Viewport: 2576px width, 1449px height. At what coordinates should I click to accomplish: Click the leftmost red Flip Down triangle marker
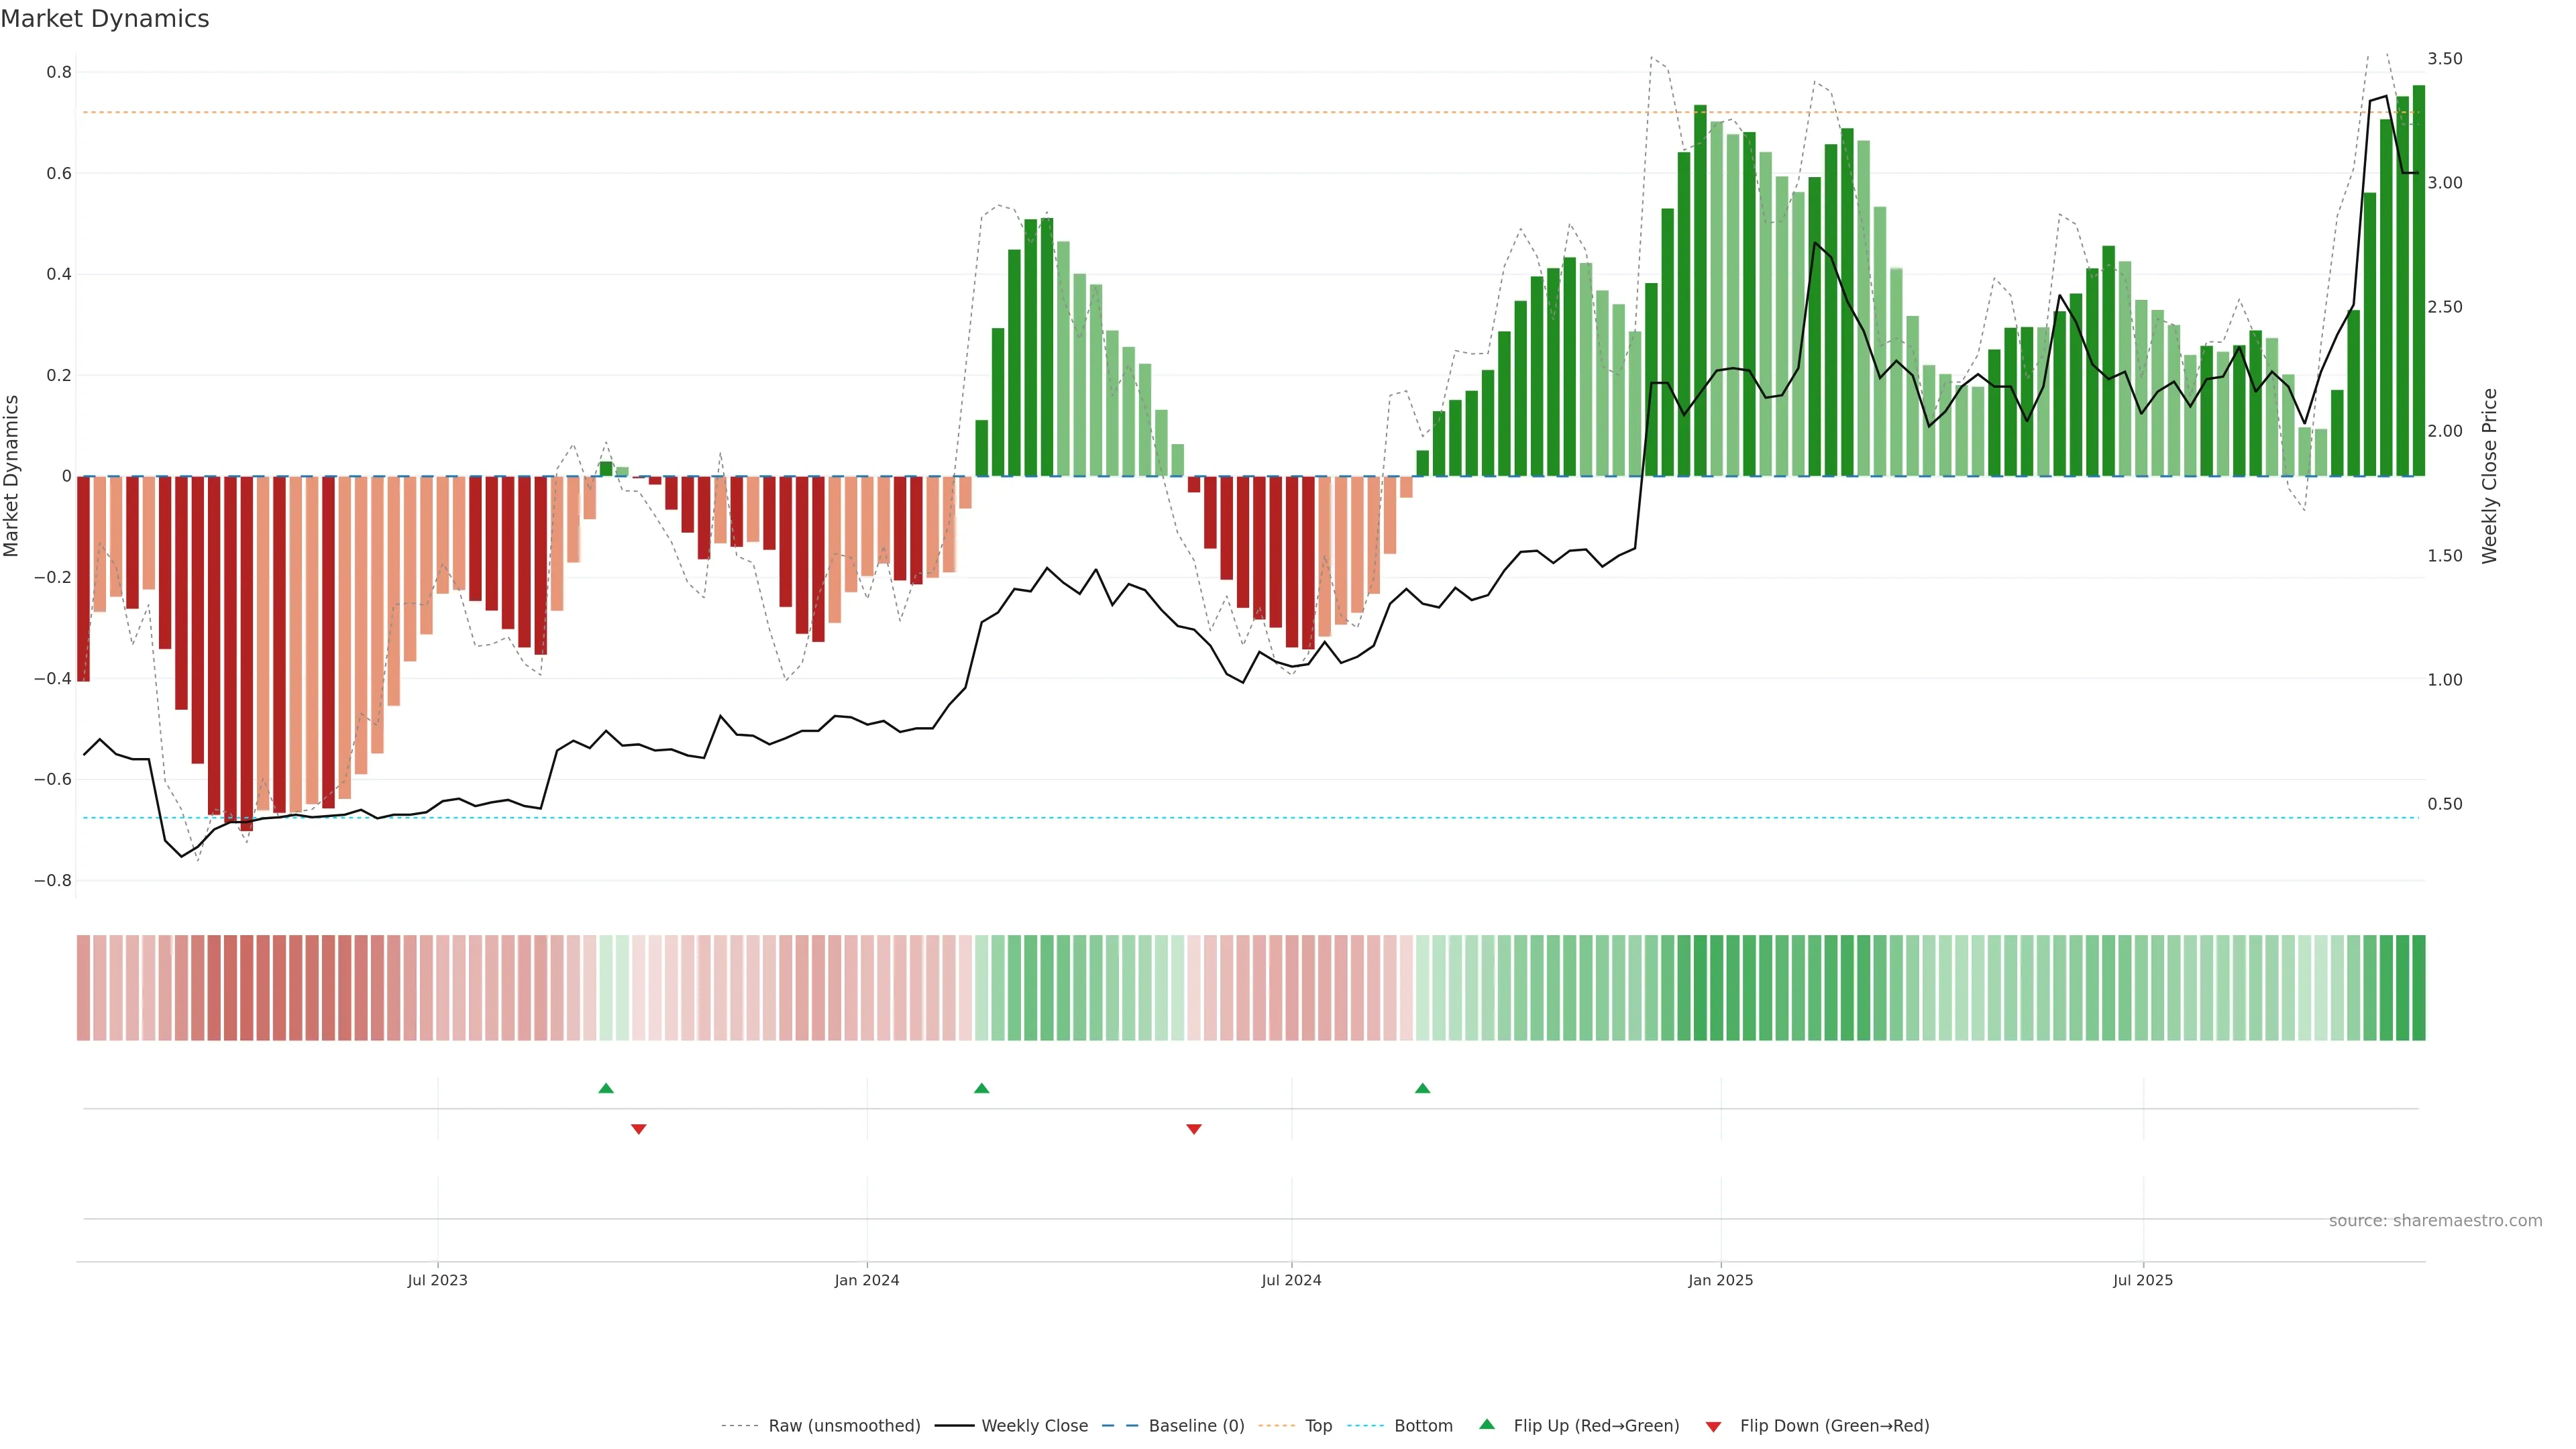tap(639, 1129)
